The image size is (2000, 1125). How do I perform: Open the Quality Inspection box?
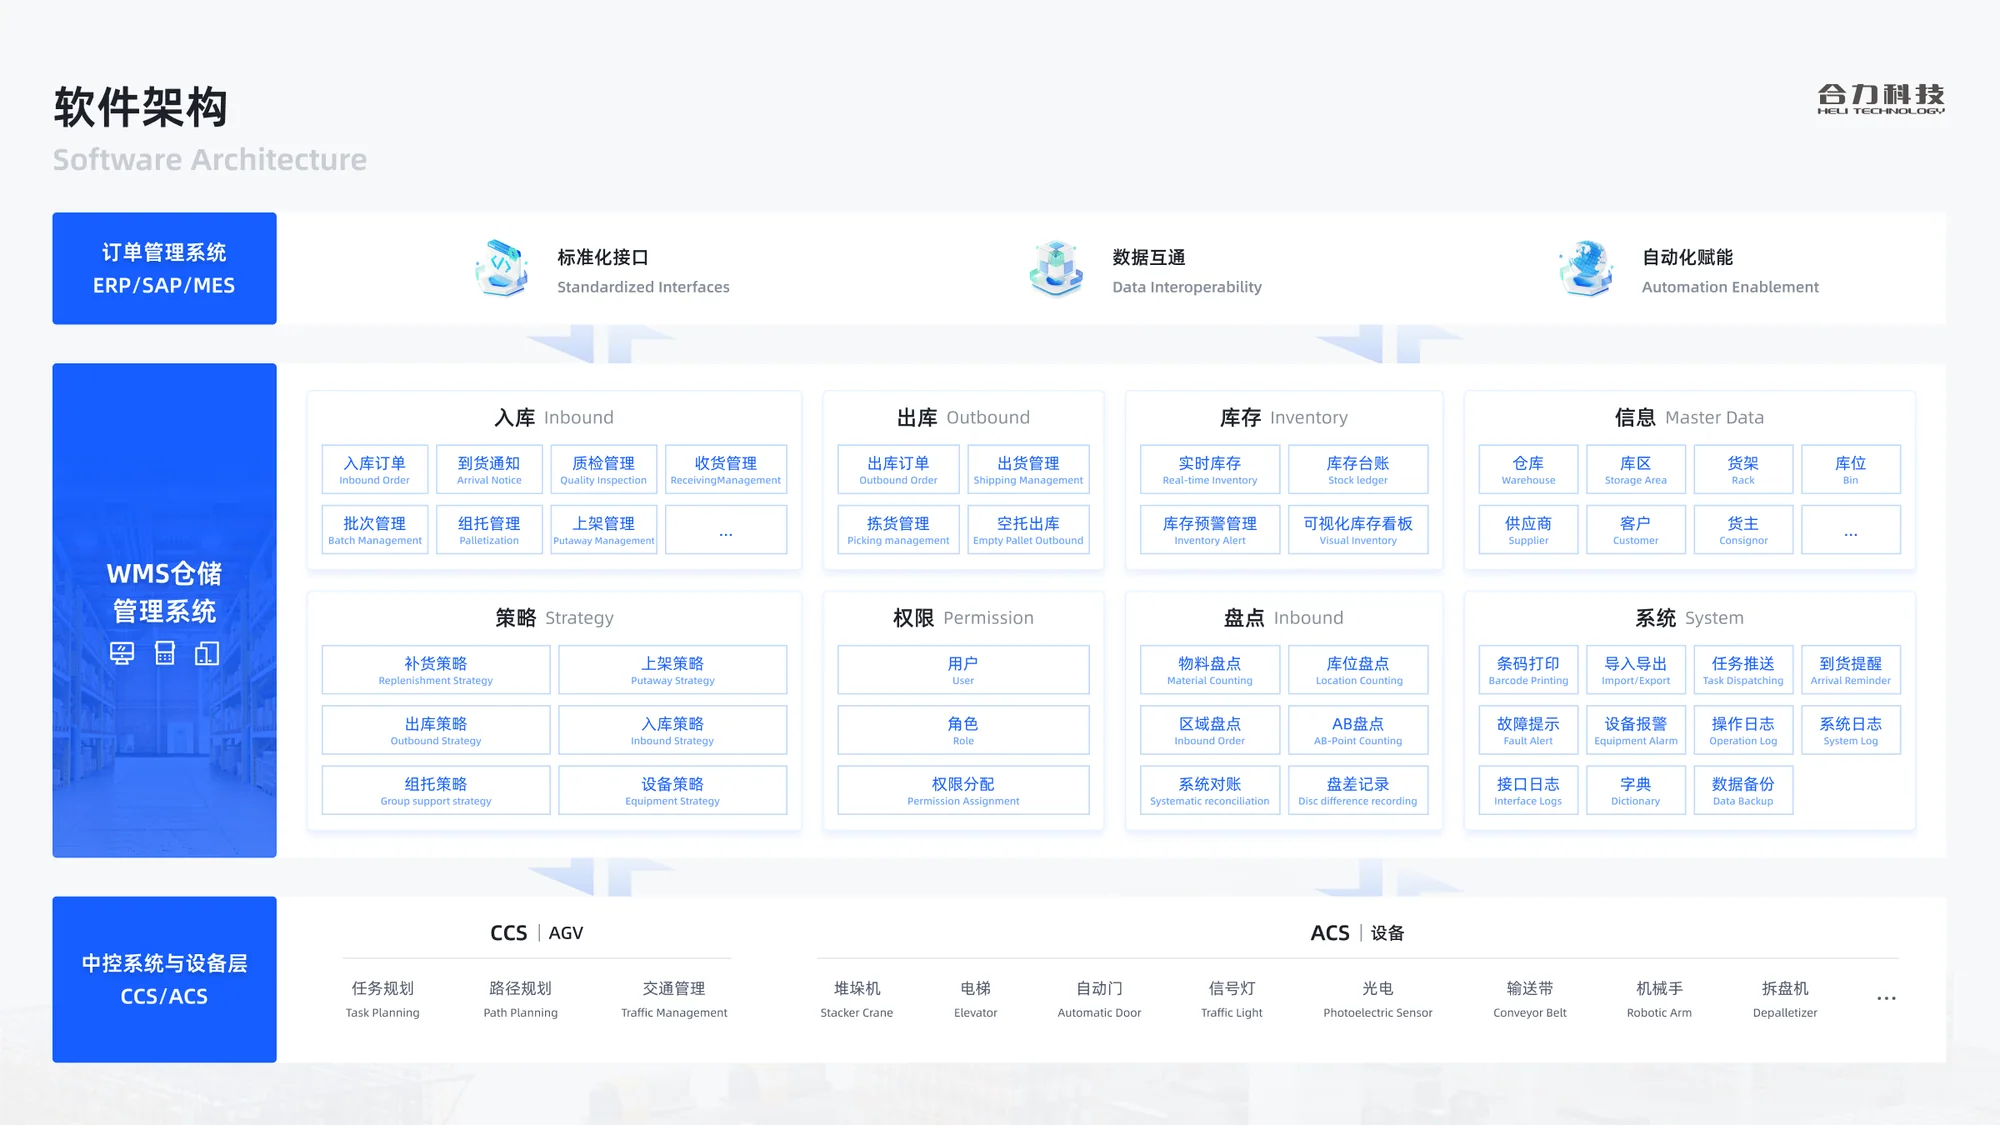[604, 469]
